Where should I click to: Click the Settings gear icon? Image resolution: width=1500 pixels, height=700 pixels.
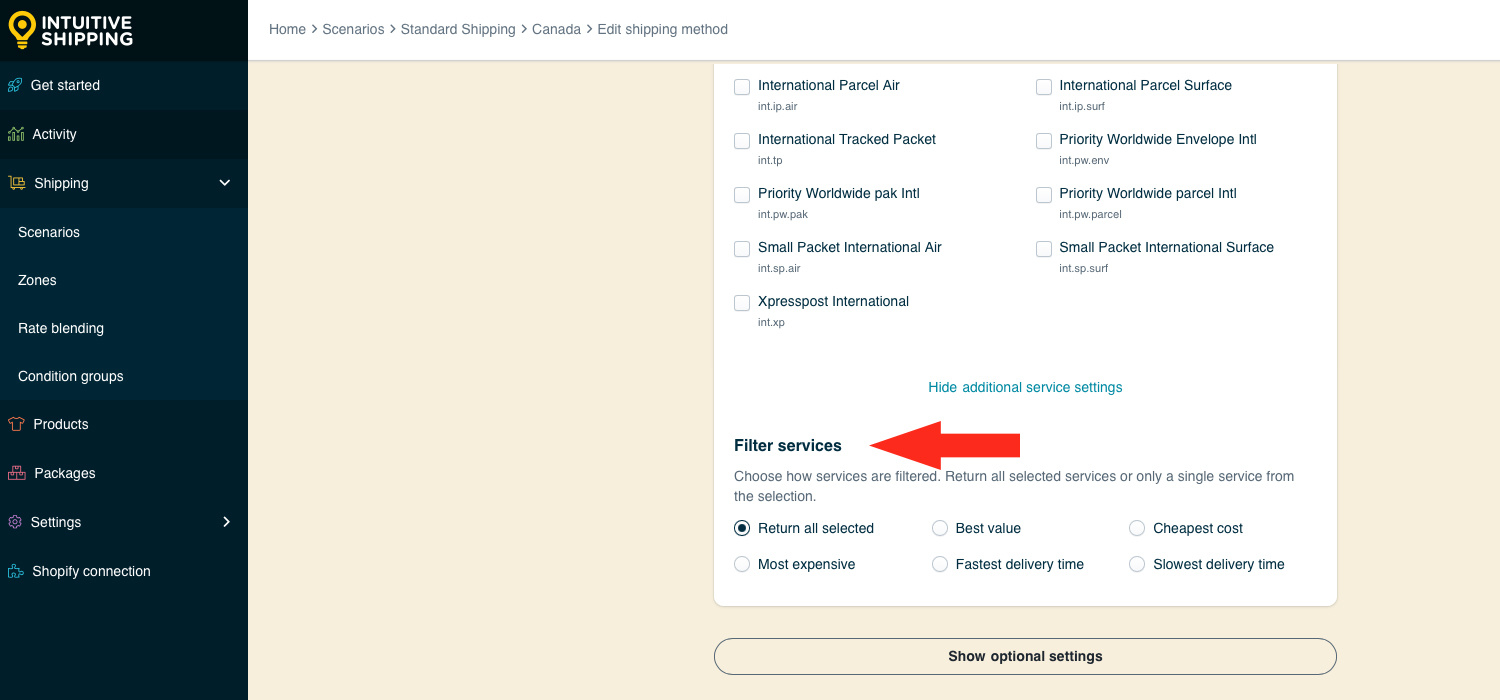coord(15,522)
